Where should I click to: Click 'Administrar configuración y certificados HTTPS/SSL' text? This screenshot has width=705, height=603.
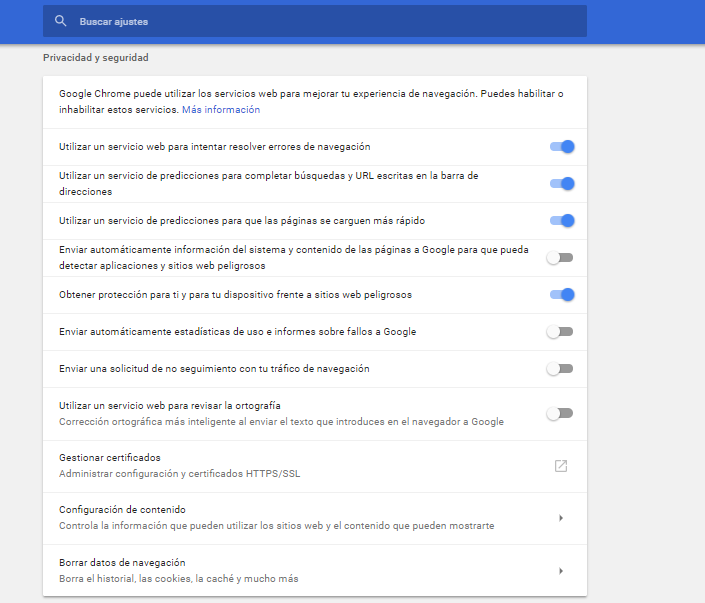(179, 474)
